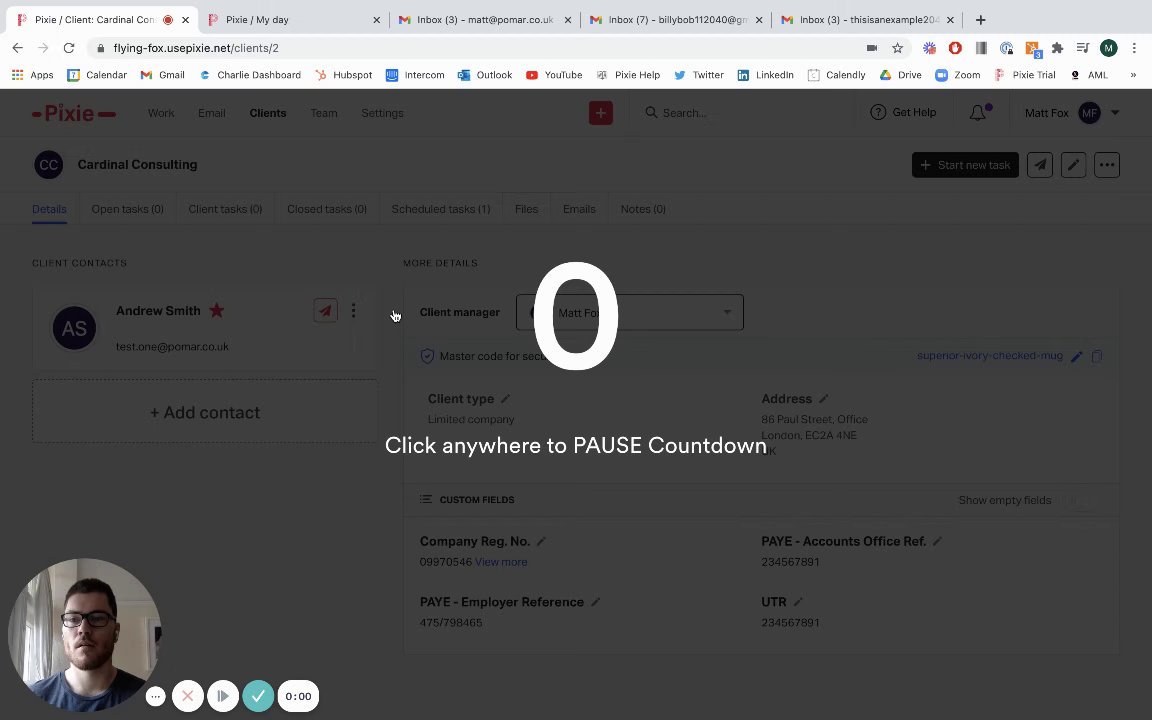Toggle Show empty fields switch

[x=1077, y=500]
